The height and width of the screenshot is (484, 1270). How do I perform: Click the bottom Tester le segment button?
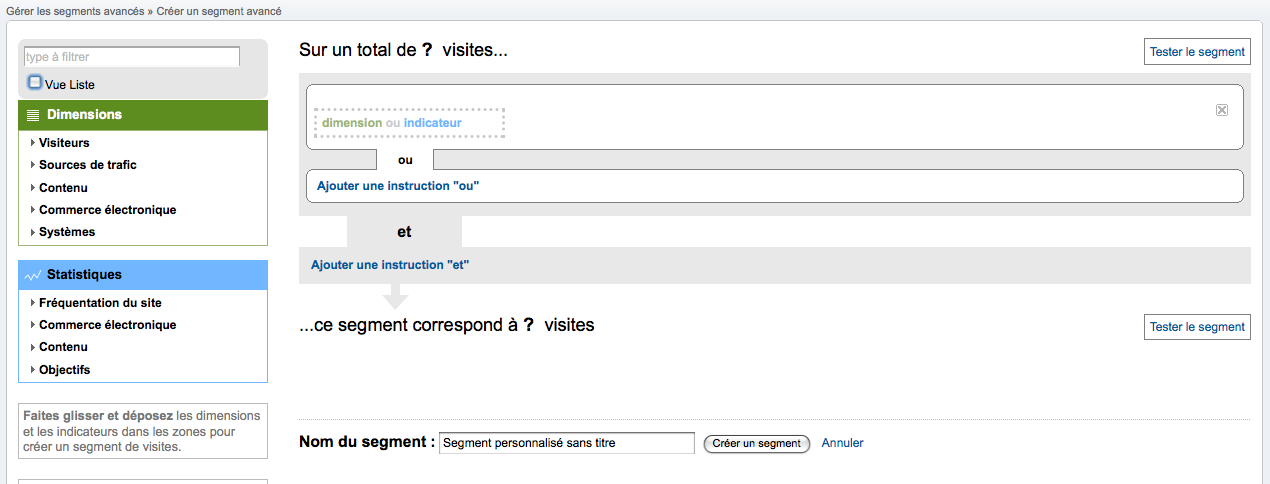coord(1197,327)
